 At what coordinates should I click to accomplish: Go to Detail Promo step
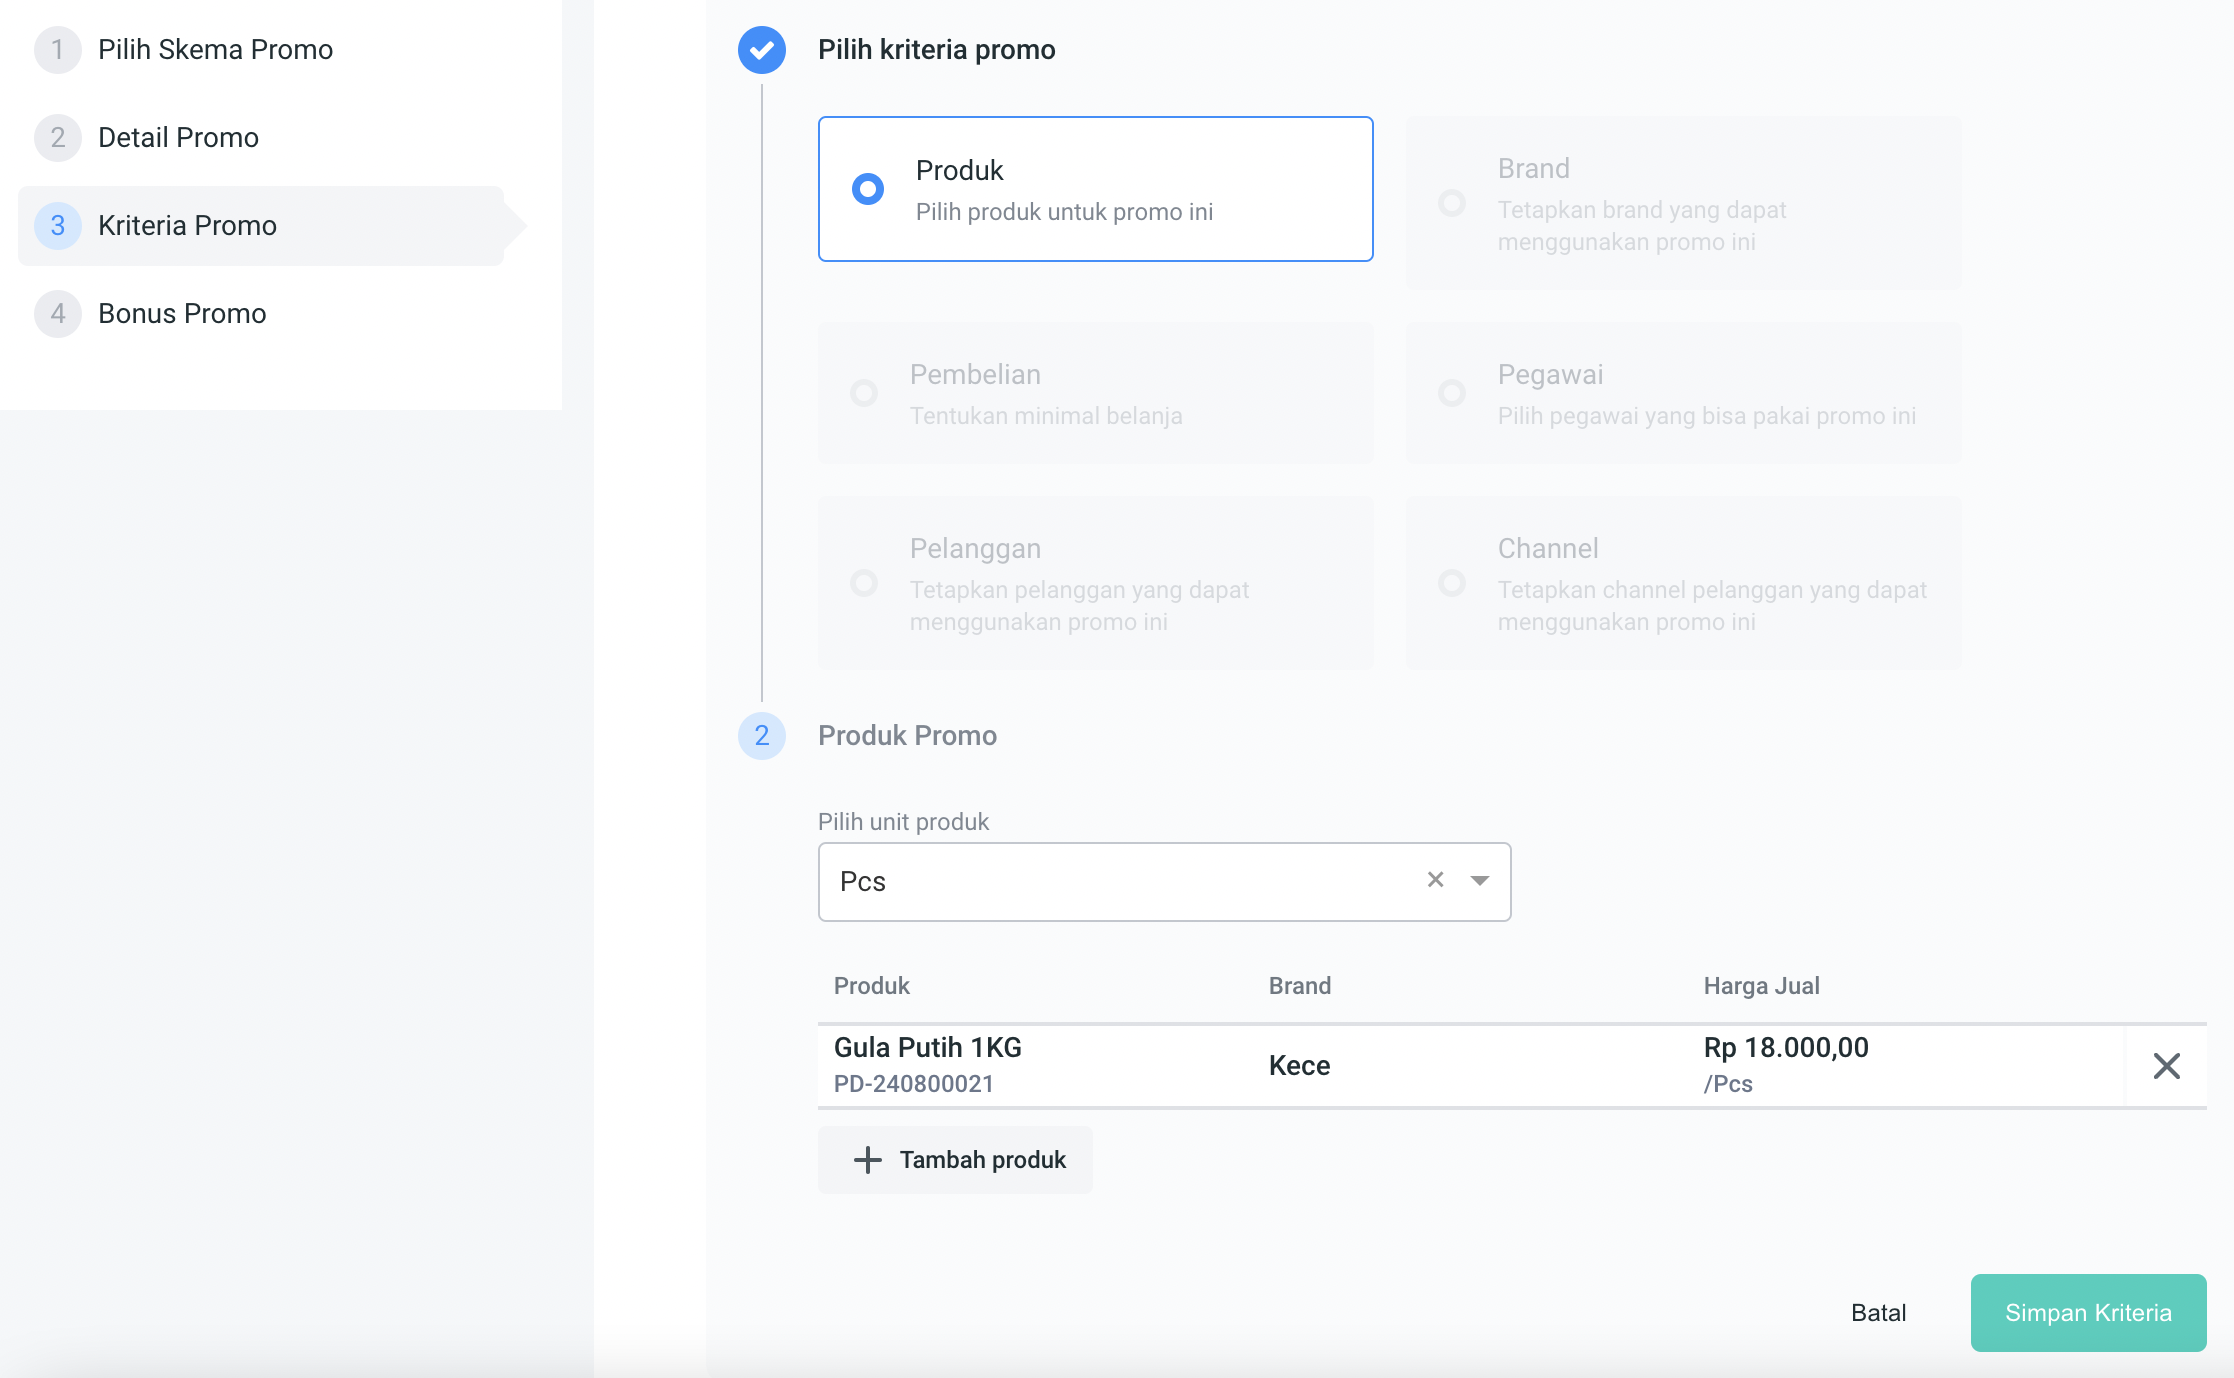pyautogui.click(x=178, y=138)
